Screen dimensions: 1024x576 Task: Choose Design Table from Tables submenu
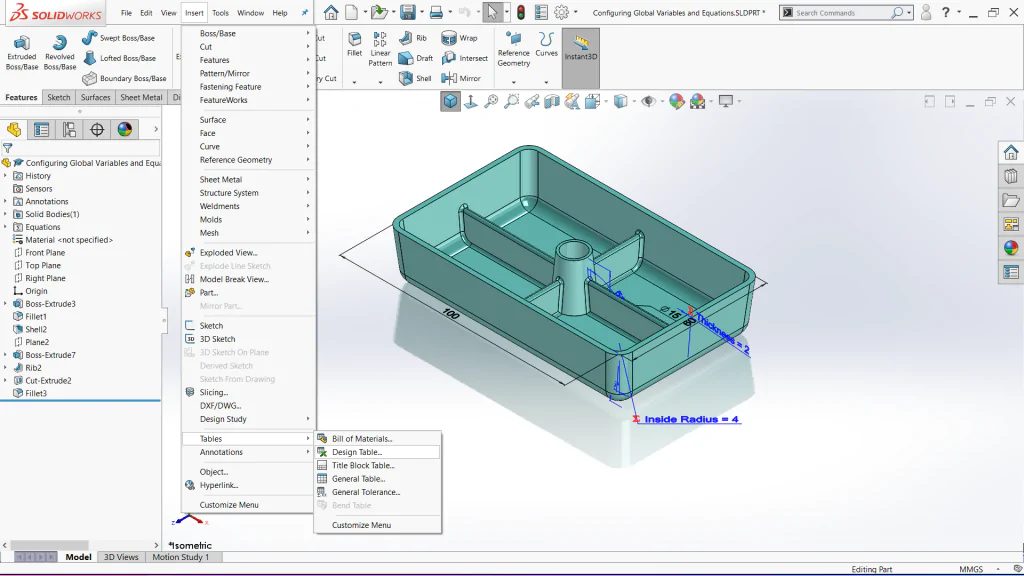pos(377,452)
